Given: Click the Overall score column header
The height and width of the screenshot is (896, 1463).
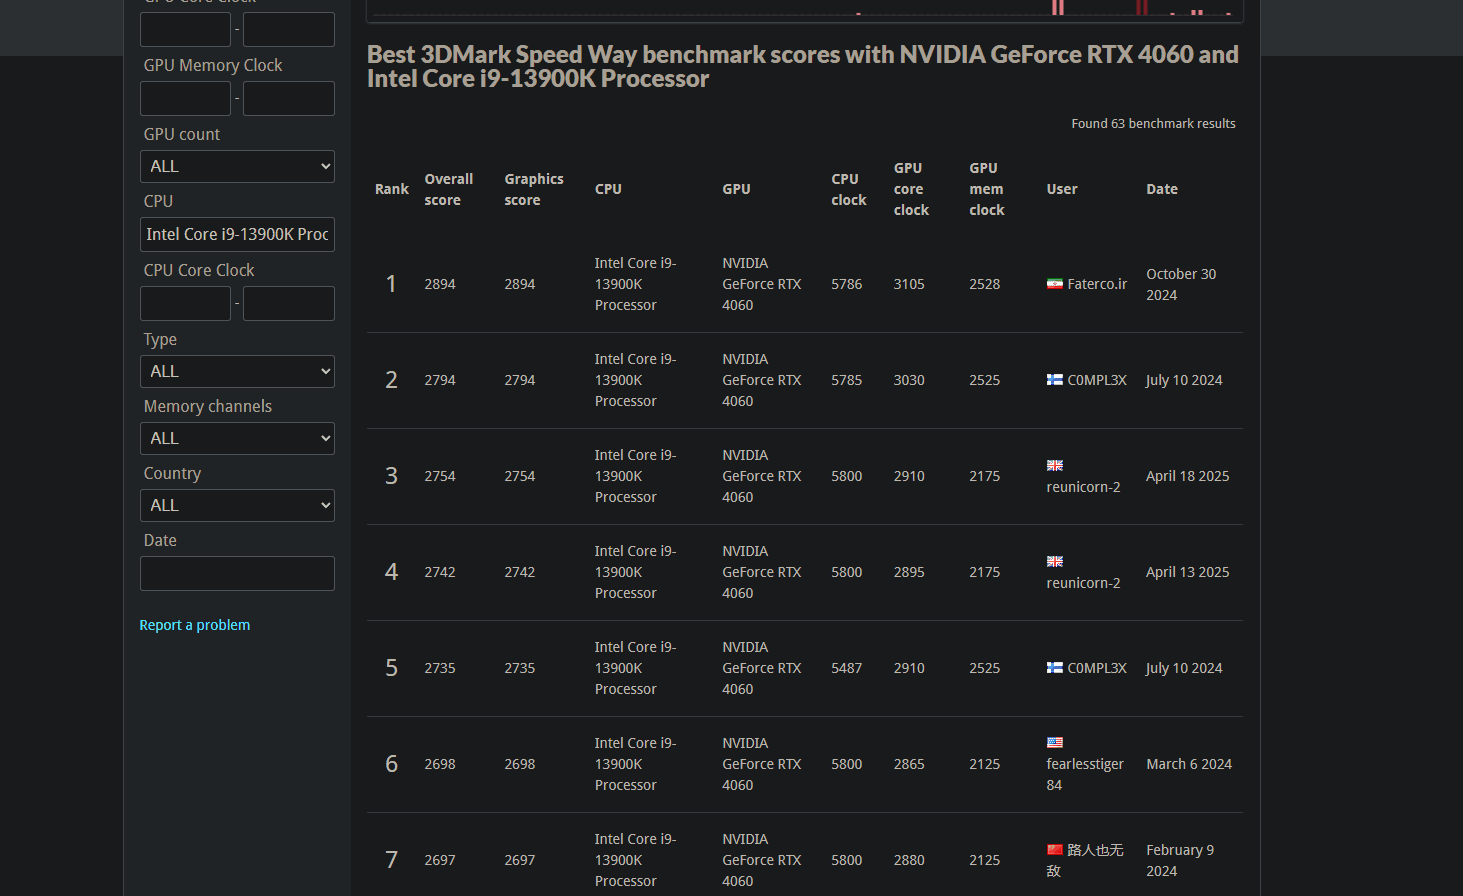Looking at the screenshot, I should 448,190.
